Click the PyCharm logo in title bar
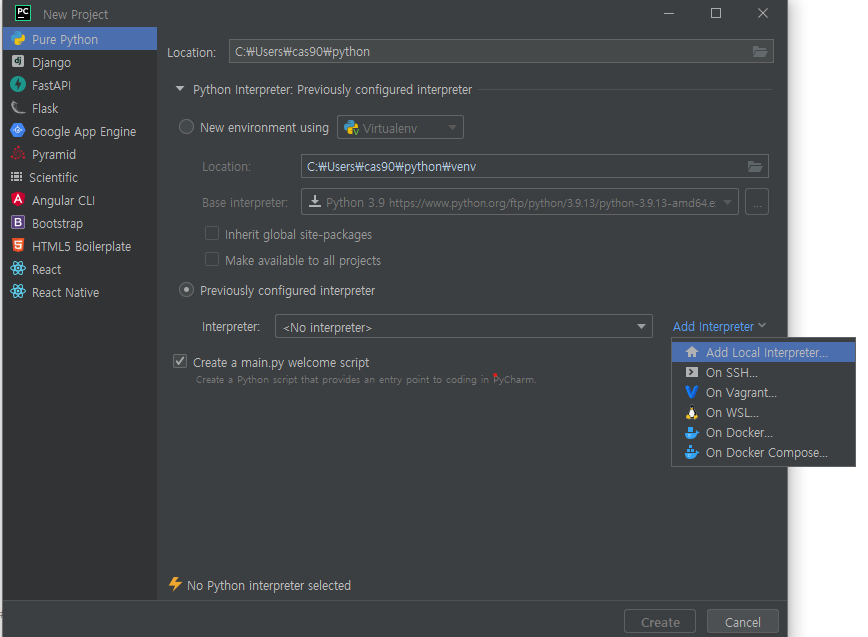Viewport: 868px width, 637px height. coord(23,13)
